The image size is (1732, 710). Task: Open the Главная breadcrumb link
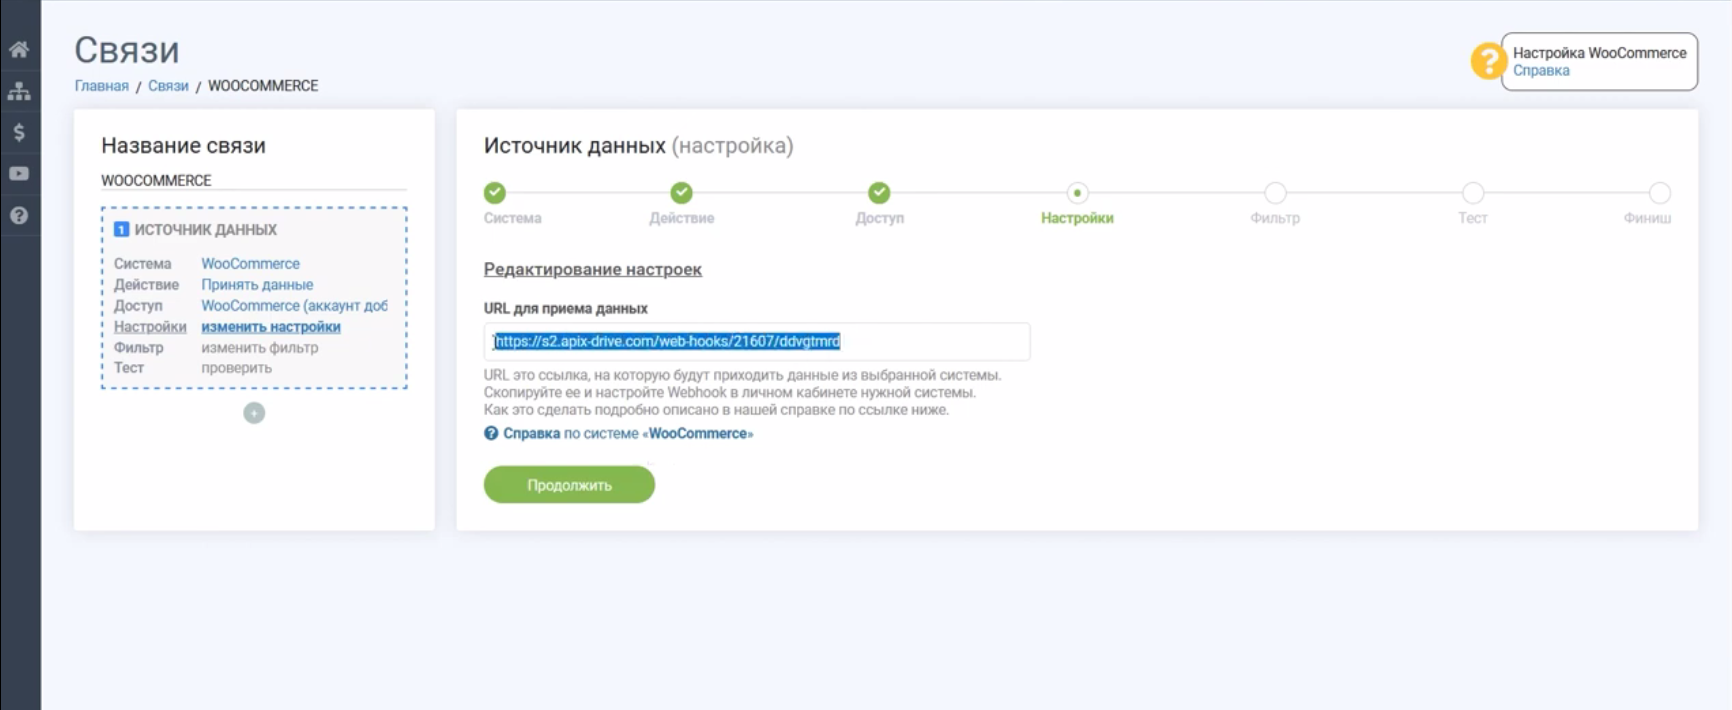pos(102,86)
